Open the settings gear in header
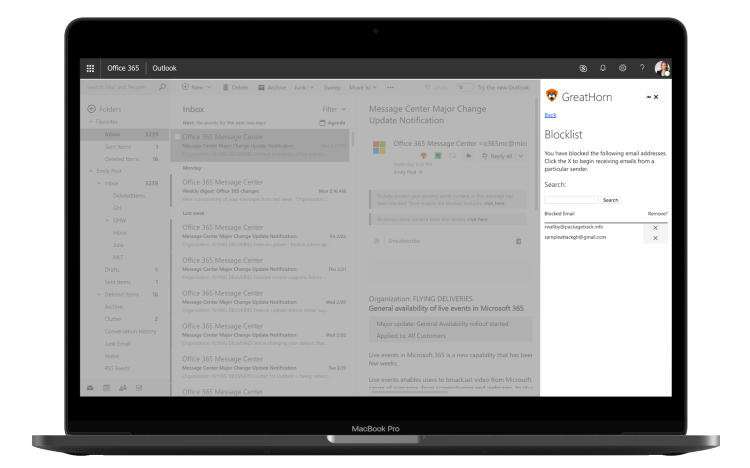The width and height of the screenshot is (750, 468). tap(622, 68)
